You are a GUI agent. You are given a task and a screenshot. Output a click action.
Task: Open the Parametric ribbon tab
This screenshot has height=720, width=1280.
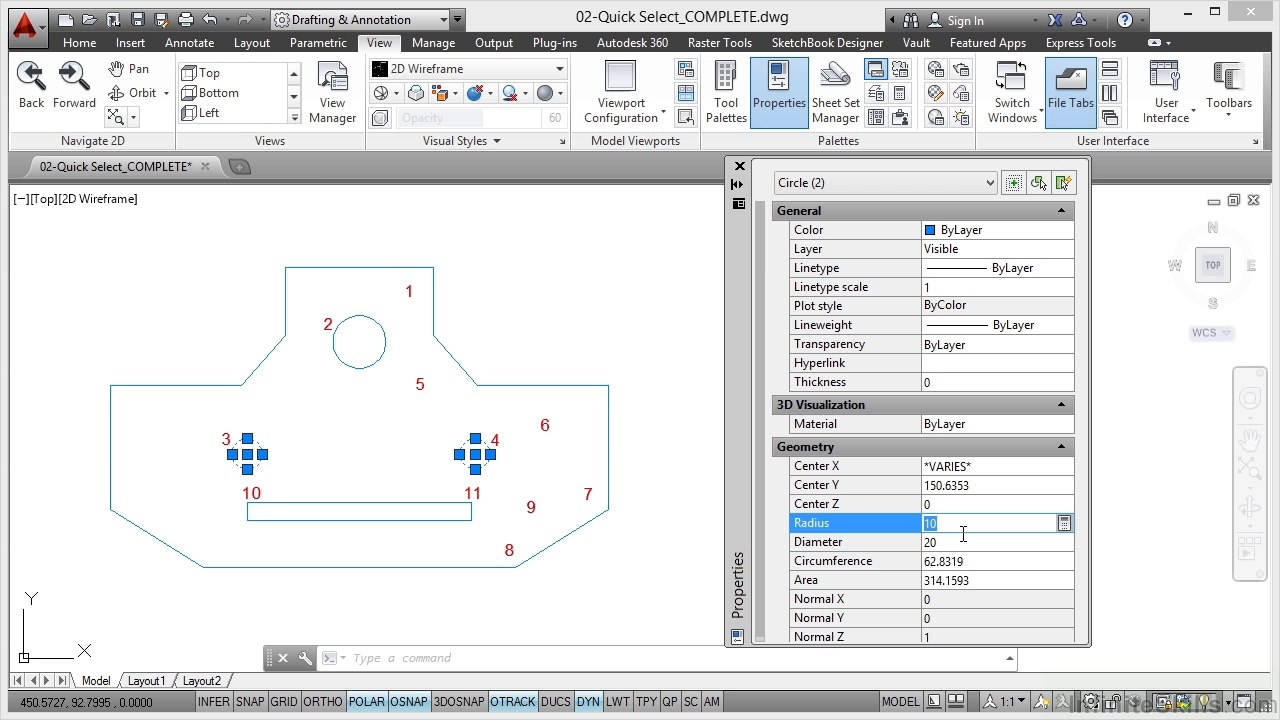pyautogui.click(x=318, y=43)
